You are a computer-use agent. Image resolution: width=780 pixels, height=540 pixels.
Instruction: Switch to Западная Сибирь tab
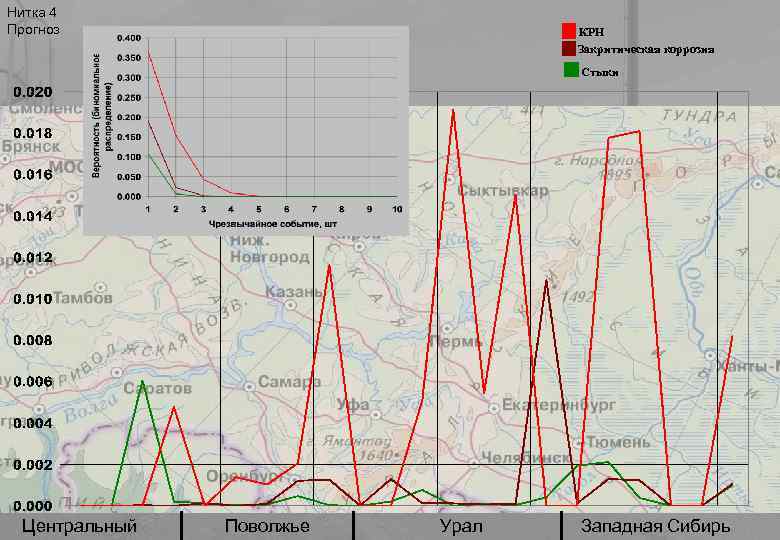[655, 526]
